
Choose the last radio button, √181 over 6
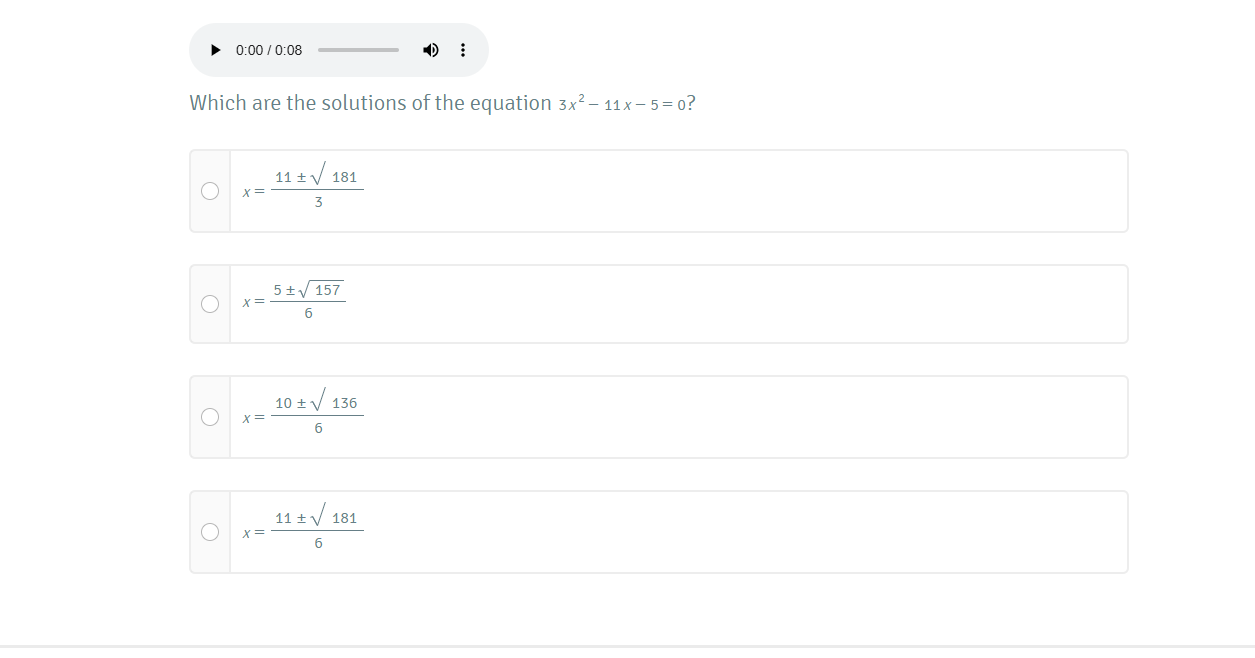click(x=210, y=532)
